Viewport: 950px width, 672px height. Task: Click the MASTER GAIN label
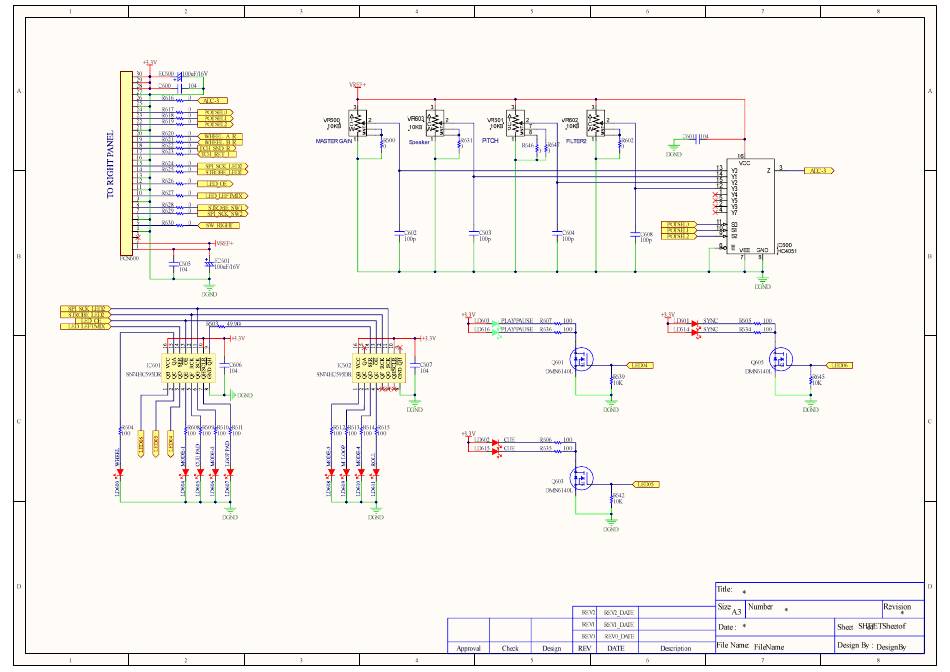(333, 141)
